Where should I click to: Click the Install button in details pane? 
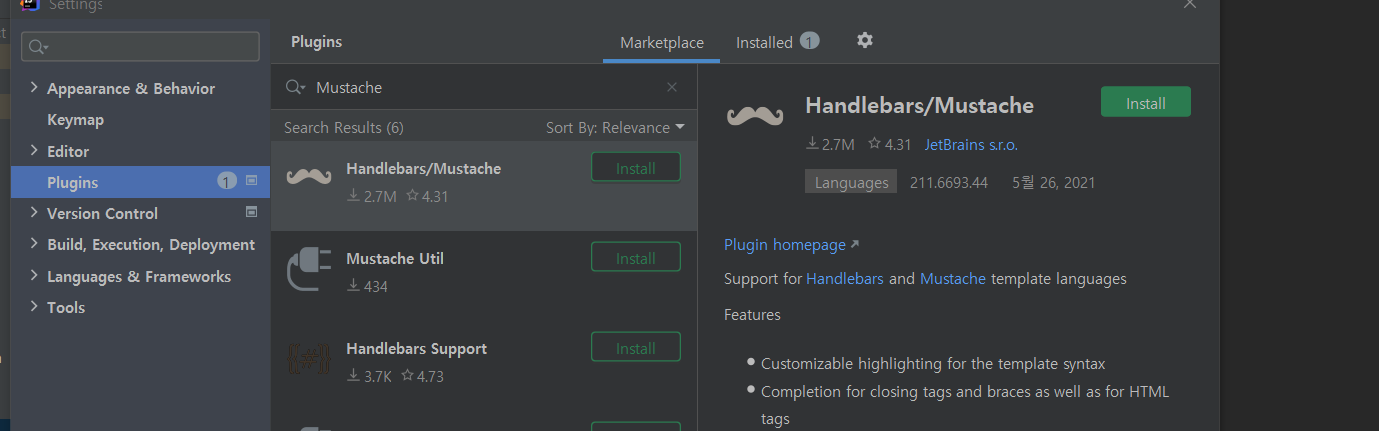[x=1146, y=103]
